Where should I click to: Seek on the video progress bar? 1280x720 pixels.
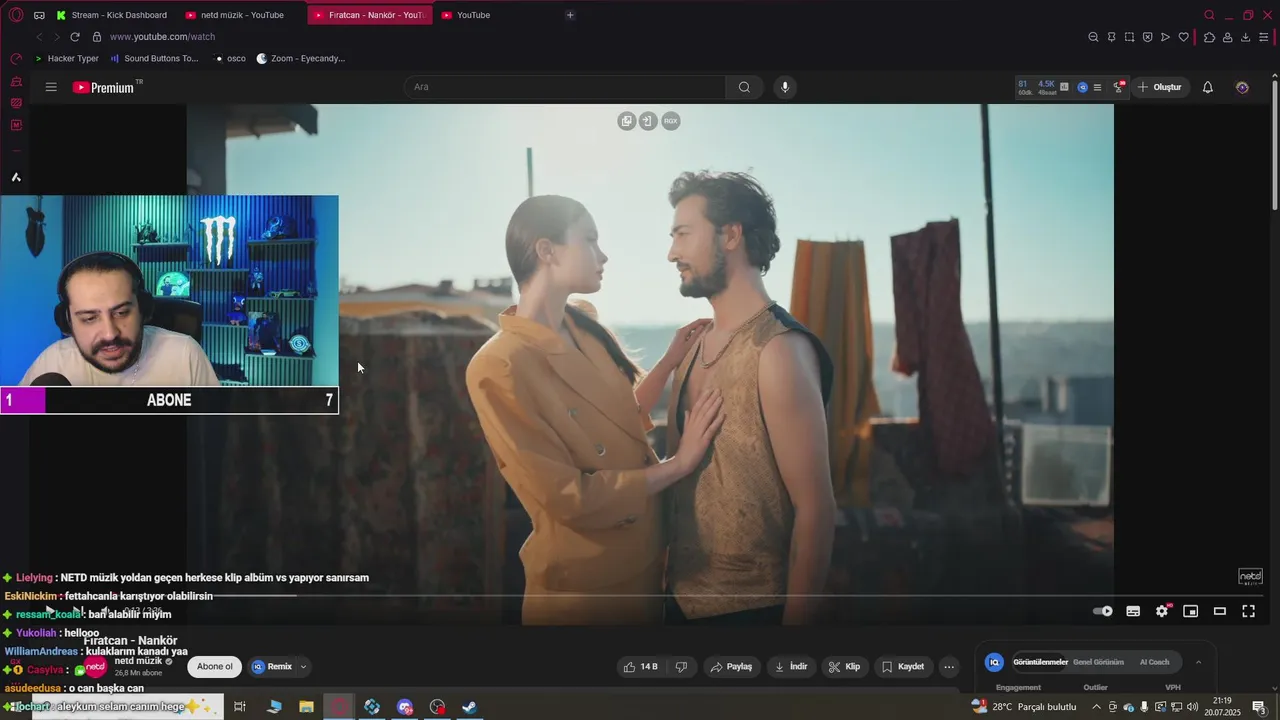point(650,596)
